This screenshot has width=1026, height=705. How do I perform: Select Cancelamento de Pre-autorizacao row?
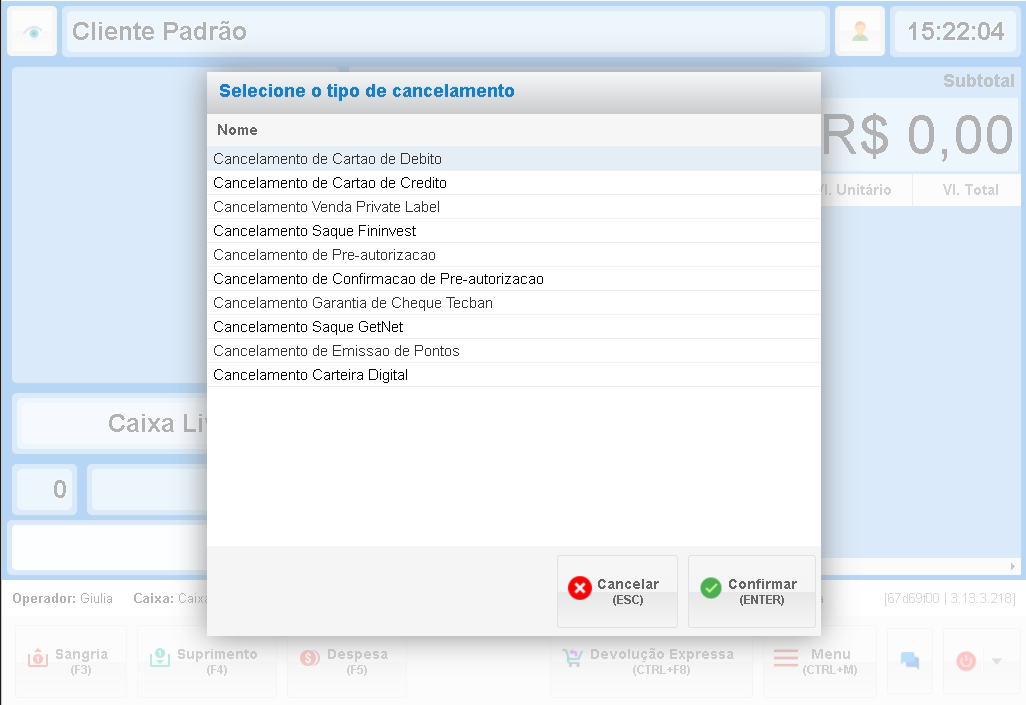pyautogui.click(x=514, y=255)
